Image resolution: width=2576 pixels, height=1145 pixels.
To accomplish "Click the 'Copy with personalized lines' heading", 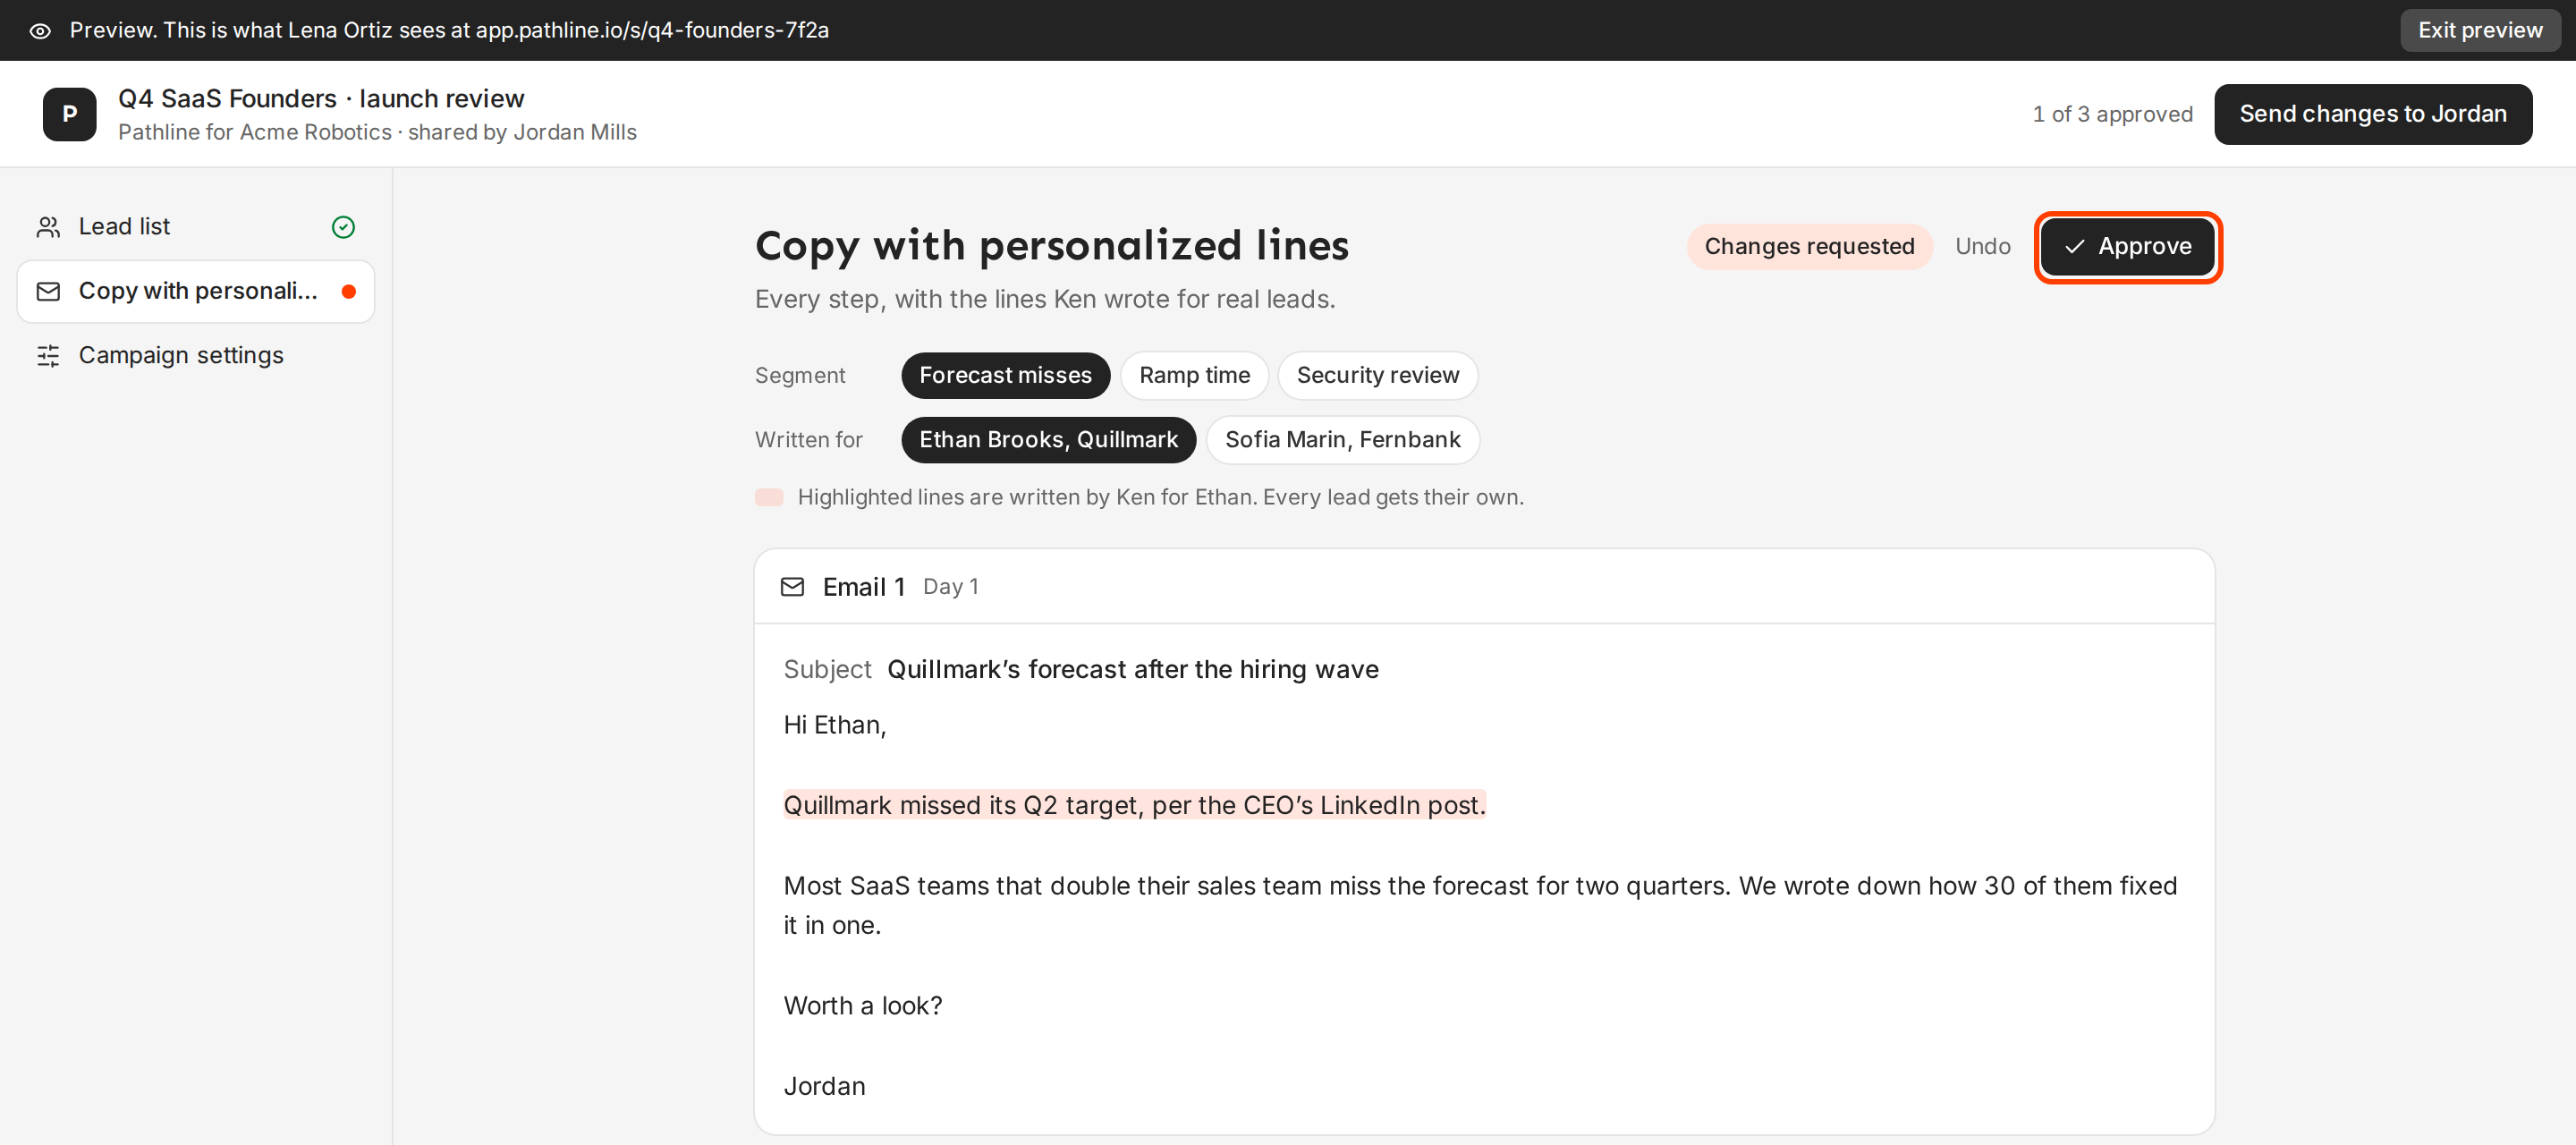I will tap(1051, 246).
